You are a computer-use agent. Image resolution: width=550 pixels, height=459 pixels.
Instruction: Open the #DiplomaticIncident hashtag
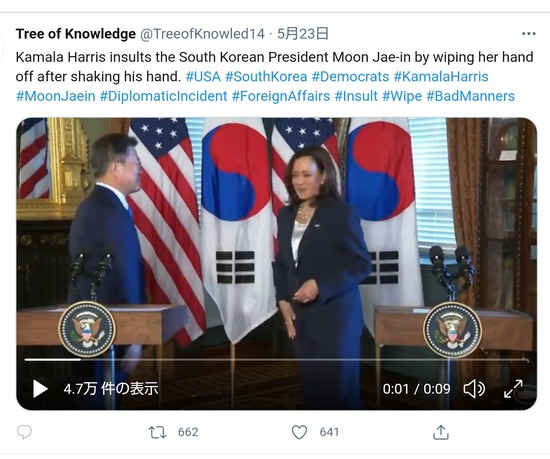(163, 96)
